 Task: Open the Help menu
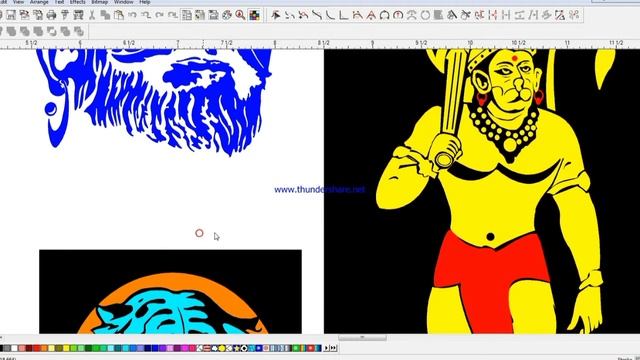click(145, 2)
